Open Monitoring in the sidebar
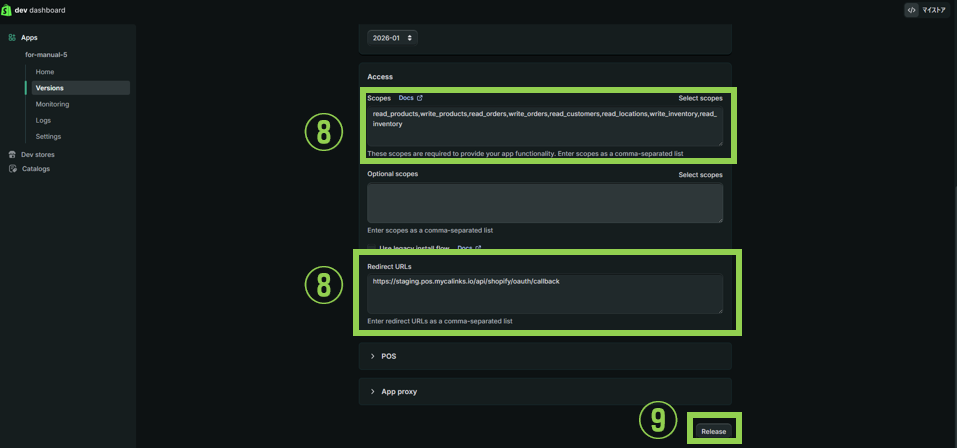The image size is (957, 448). (x=52, y=104)
